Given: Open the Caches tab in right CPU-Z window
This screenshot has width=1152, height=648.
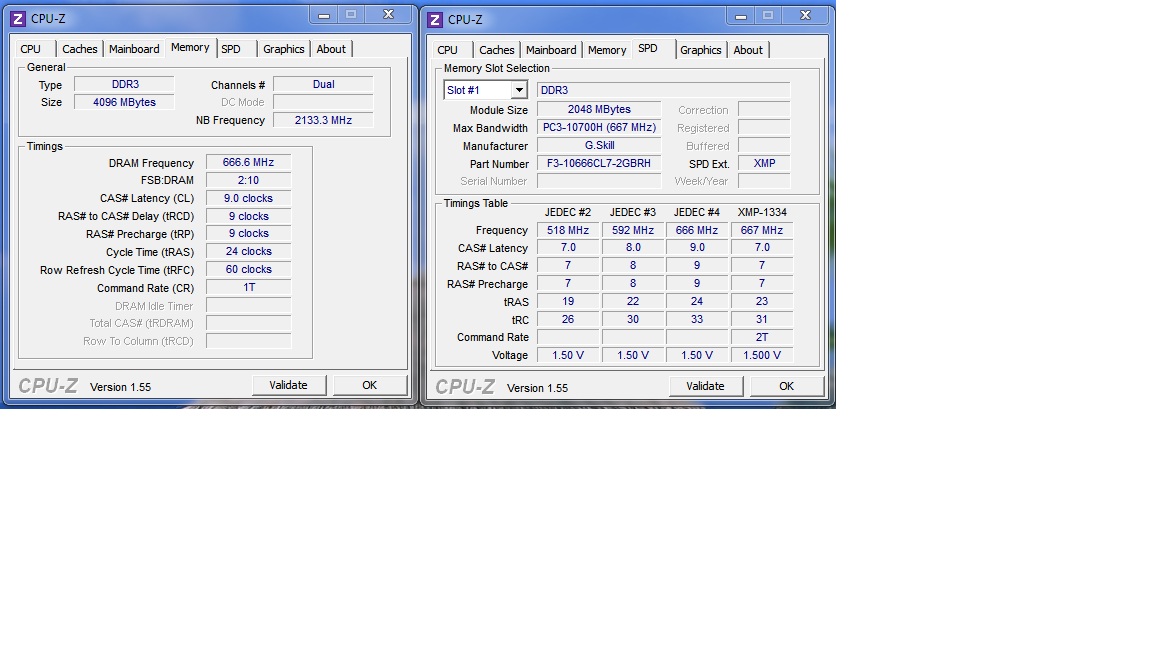Looking at the screenshot, I should coord(497,50).
